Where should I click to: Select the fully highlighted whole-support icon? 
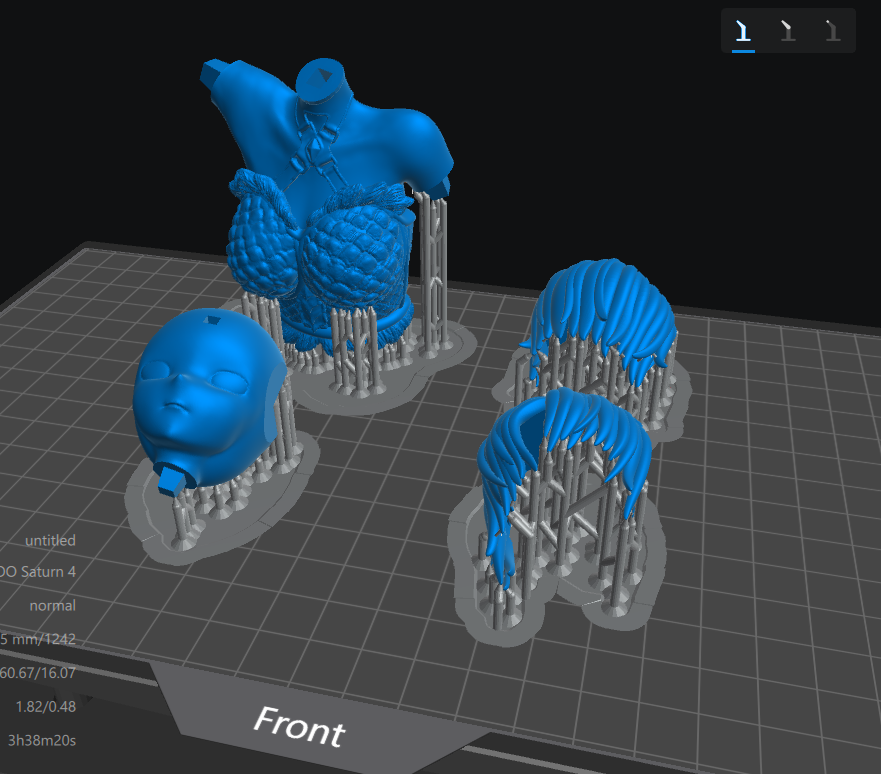743,30
